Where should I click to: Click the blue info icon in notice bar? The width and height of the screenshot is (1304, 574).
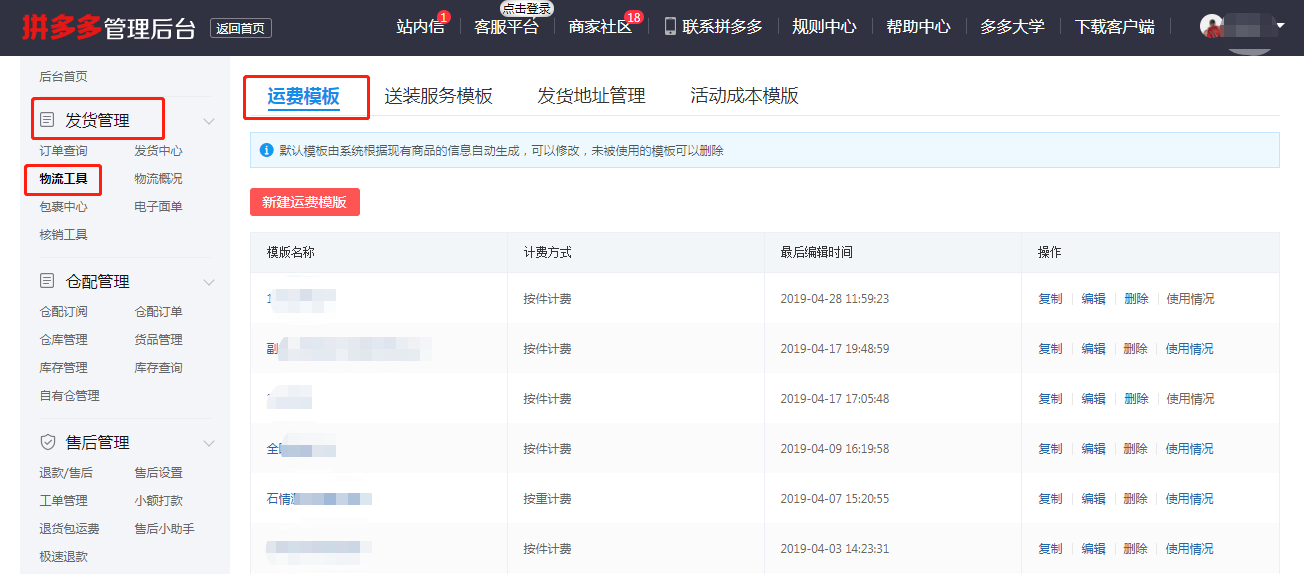(x=266, y=150)
